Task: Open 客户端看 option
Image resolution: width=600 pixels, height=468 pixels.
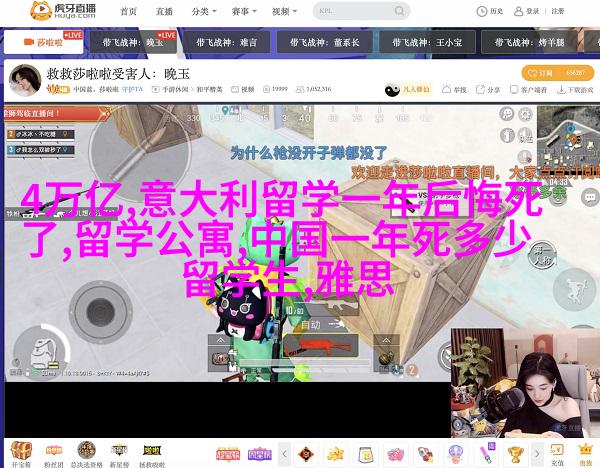Action: pos(528,90)
